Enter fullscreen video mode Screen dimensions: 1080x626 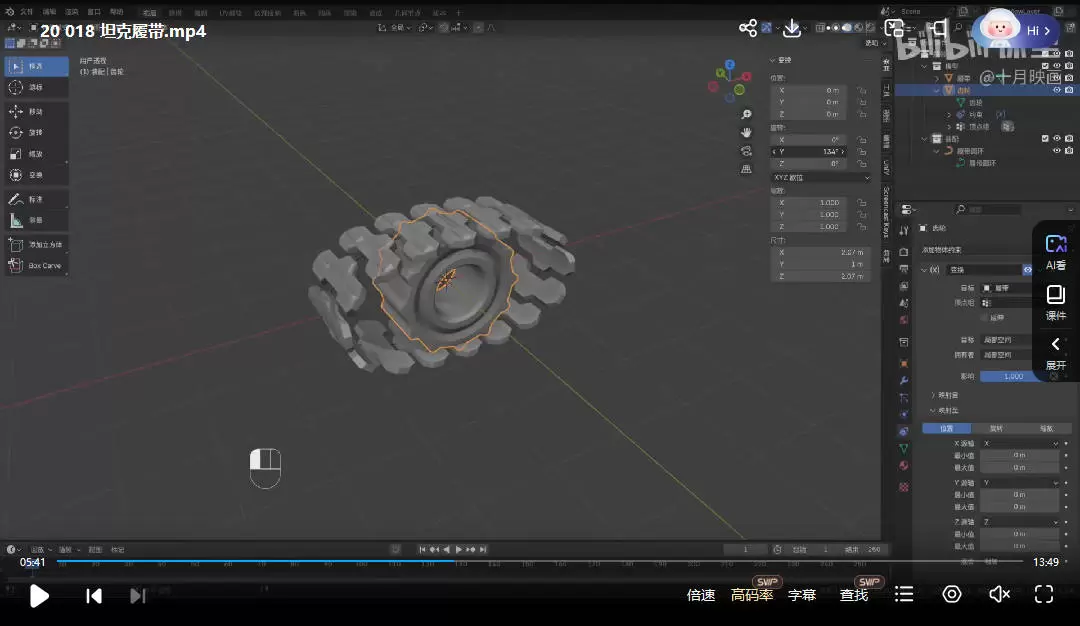pyautogui.click(x=1044, y=594)
